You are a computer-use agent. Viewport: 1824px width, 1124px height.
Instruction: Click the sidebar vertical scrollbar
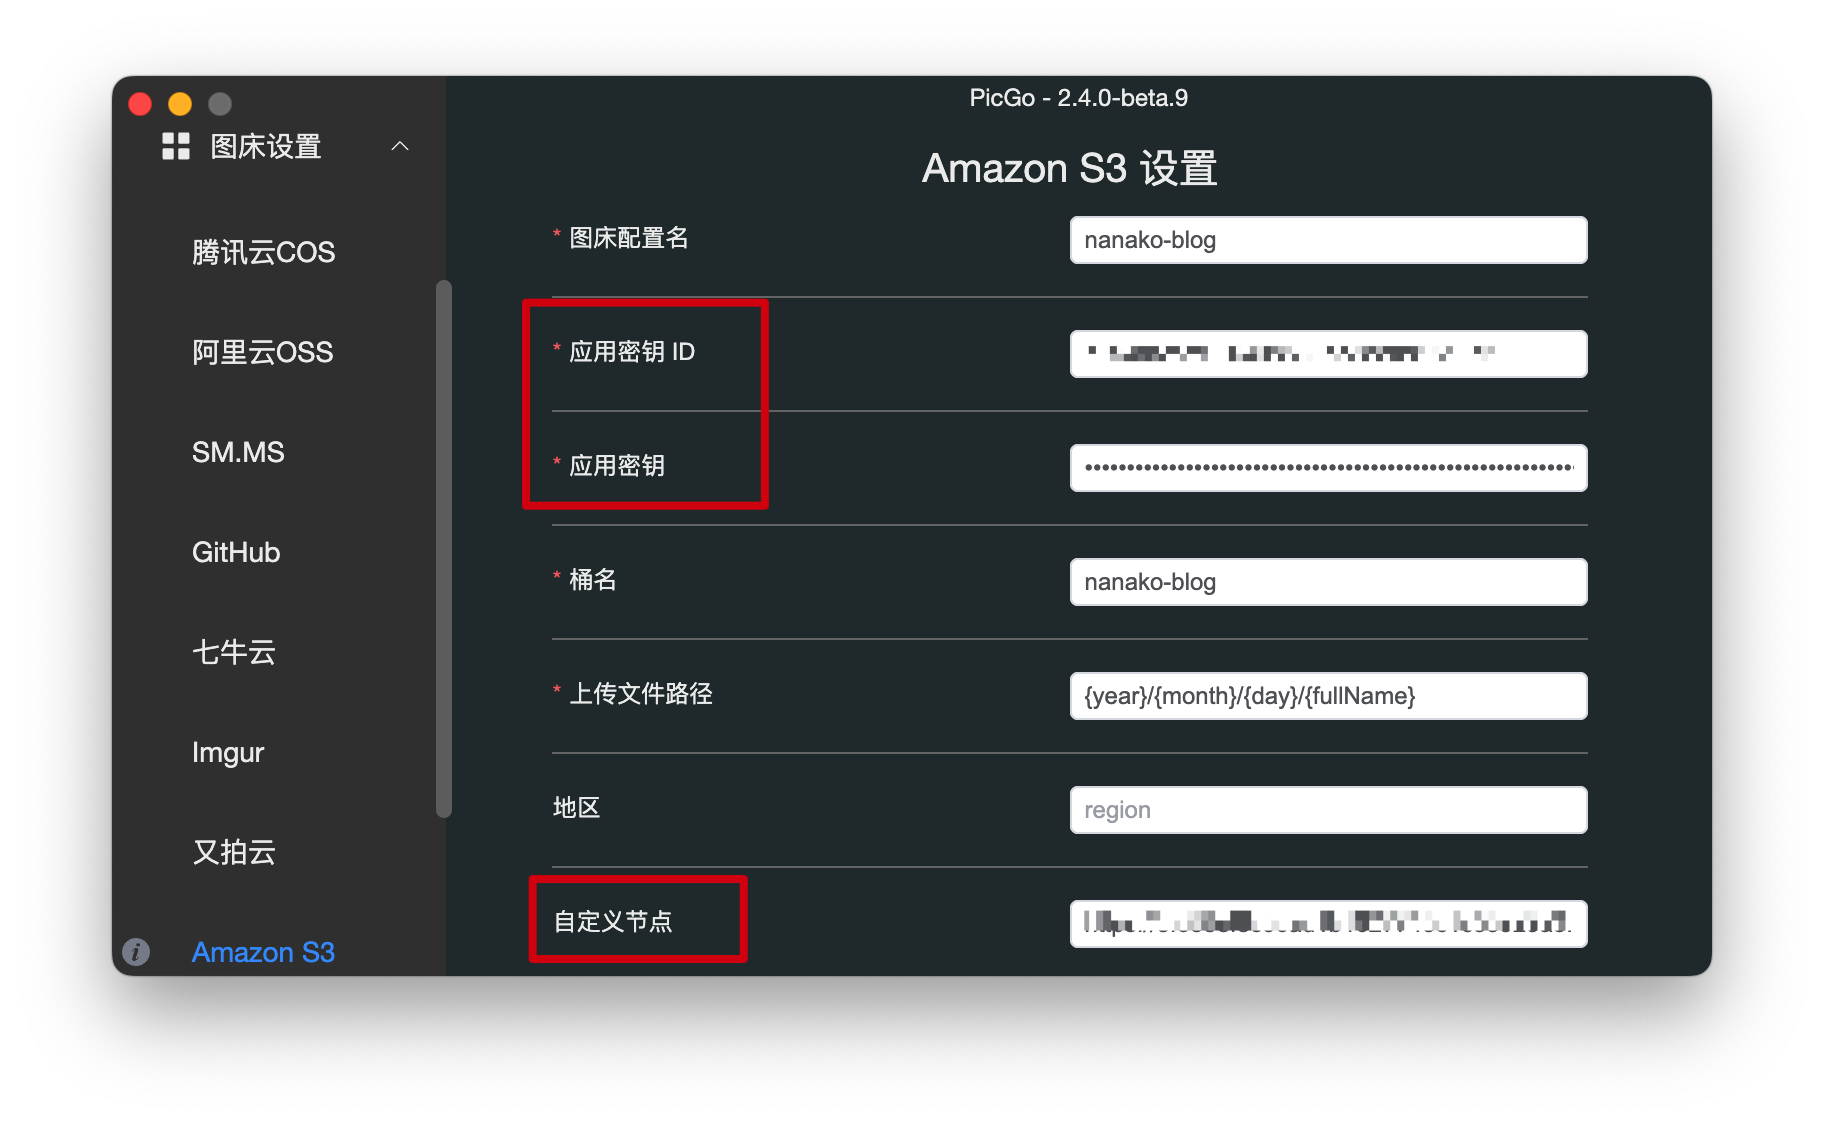pos(444,548)
